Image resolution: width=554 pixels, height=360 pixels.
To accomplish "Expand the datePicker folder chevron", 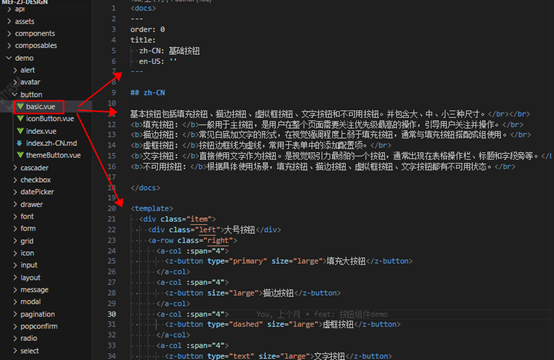I will [x=15, y=192].
